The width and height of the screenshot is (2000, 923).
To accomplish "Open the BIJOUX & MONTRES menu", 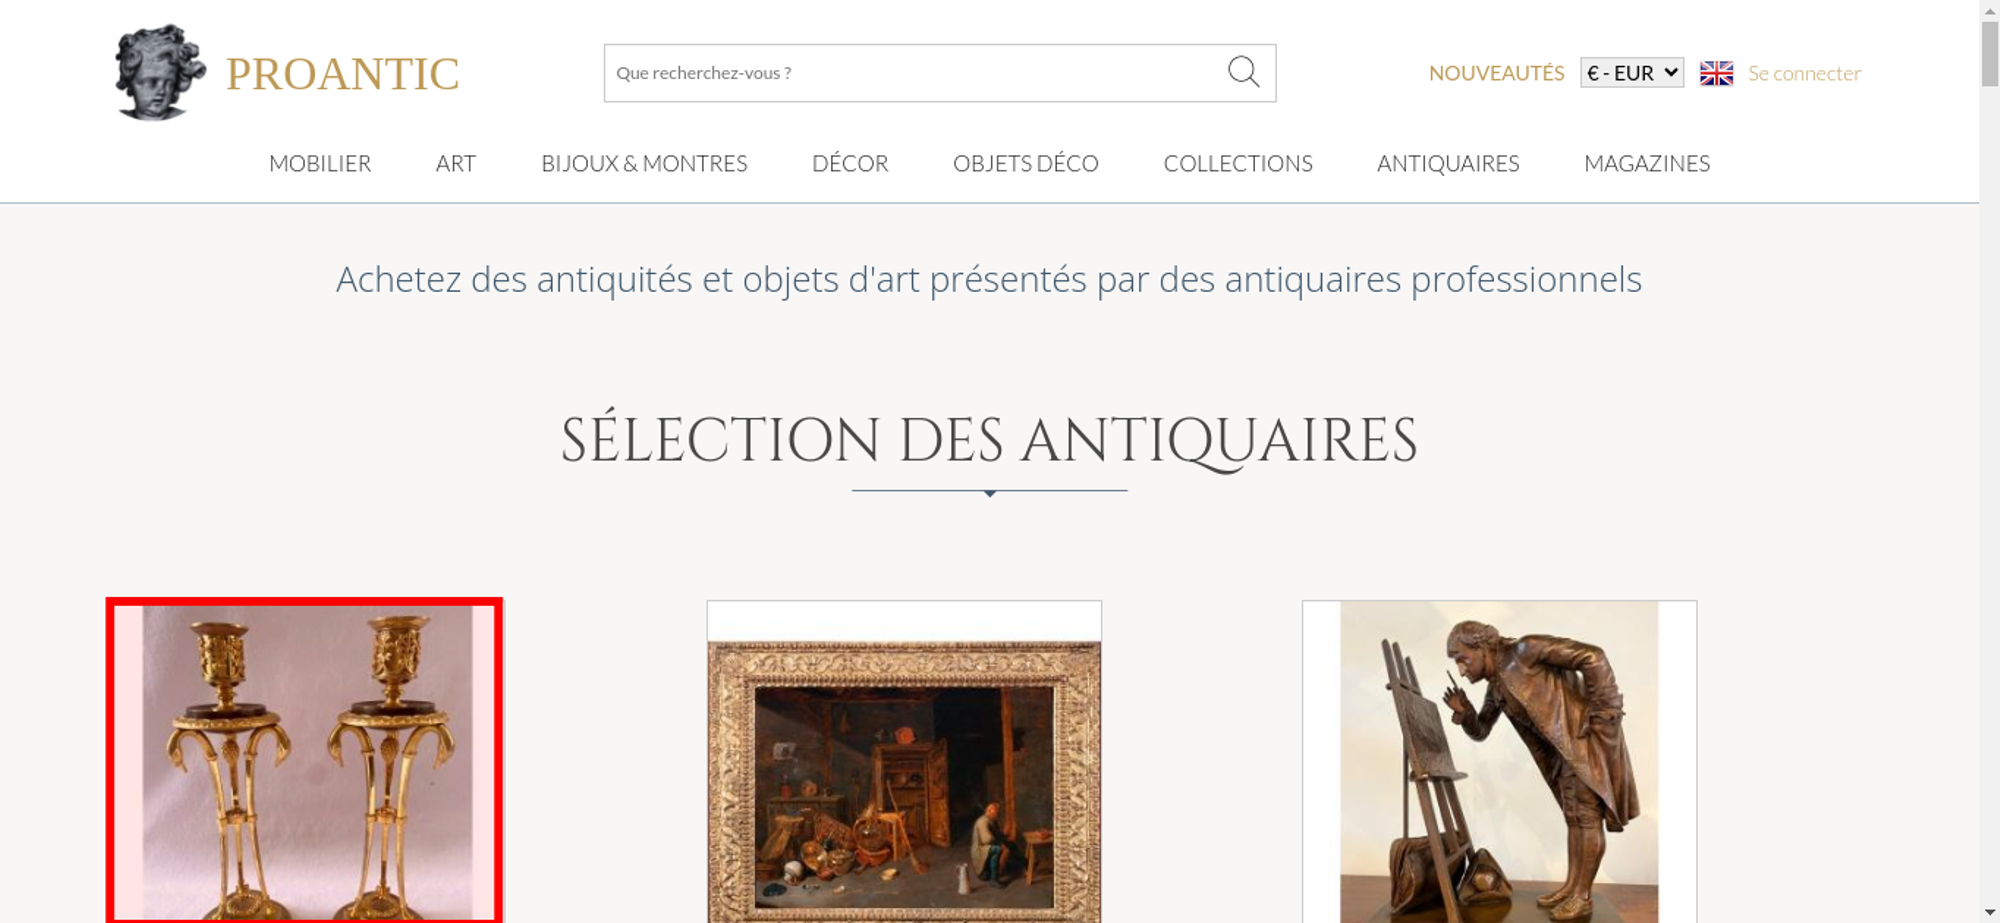I will pos(644,163).
